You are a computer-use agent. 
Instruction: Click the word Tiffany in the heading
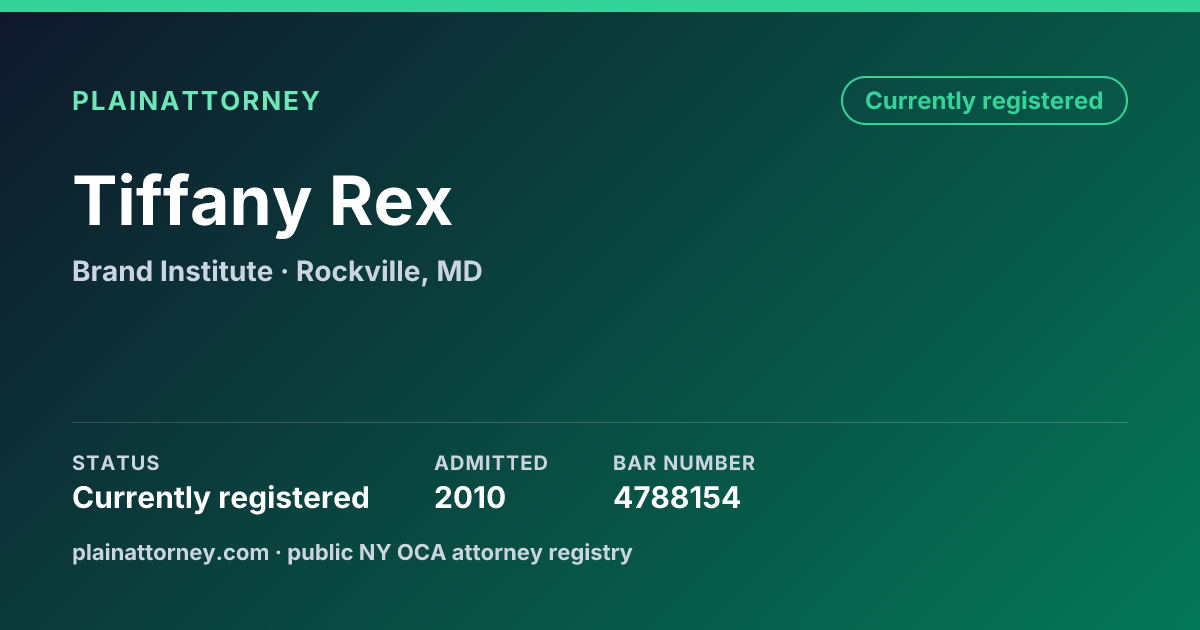tap(191, 202)
